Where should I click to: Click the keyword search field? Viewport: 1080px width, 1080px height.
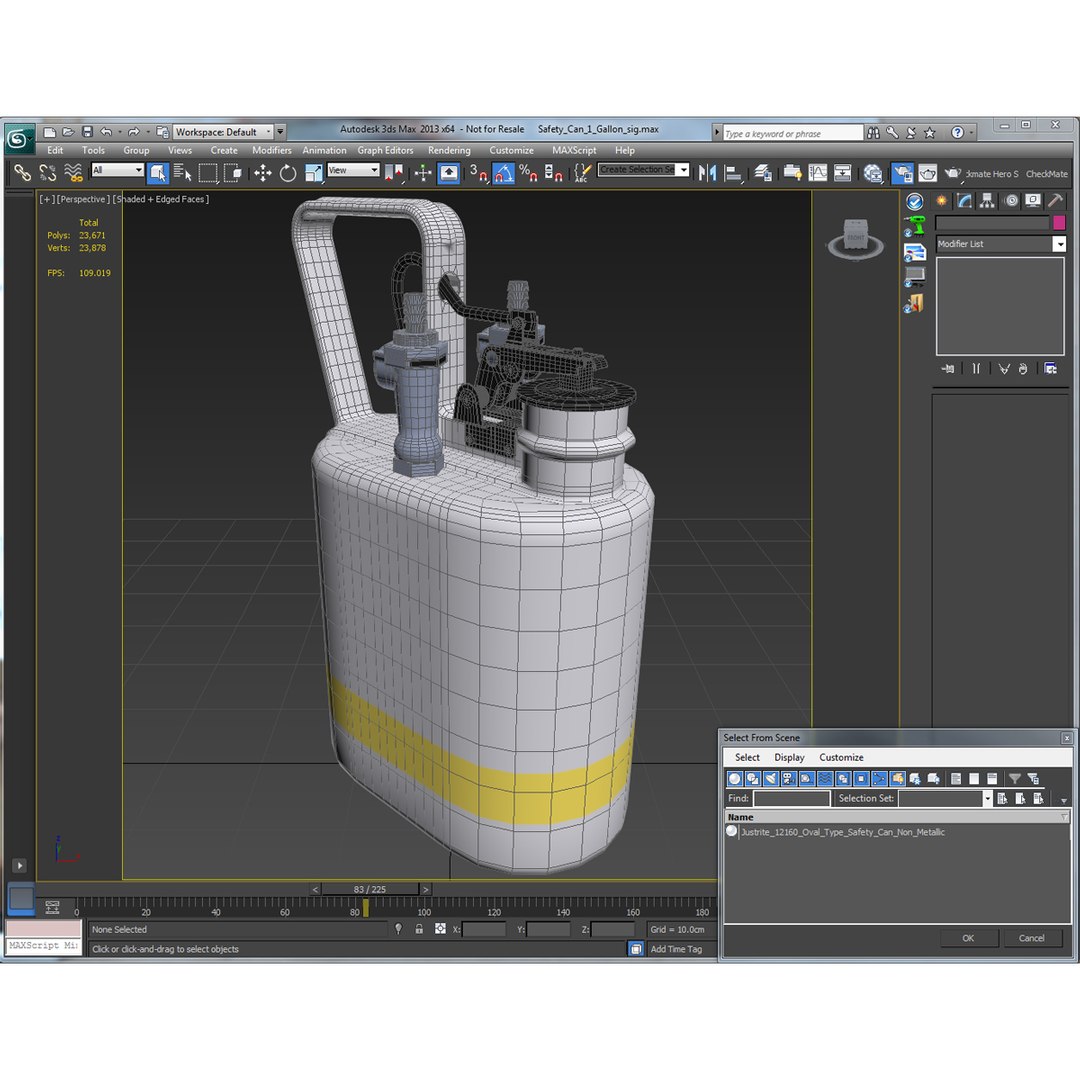coord(792,134)
